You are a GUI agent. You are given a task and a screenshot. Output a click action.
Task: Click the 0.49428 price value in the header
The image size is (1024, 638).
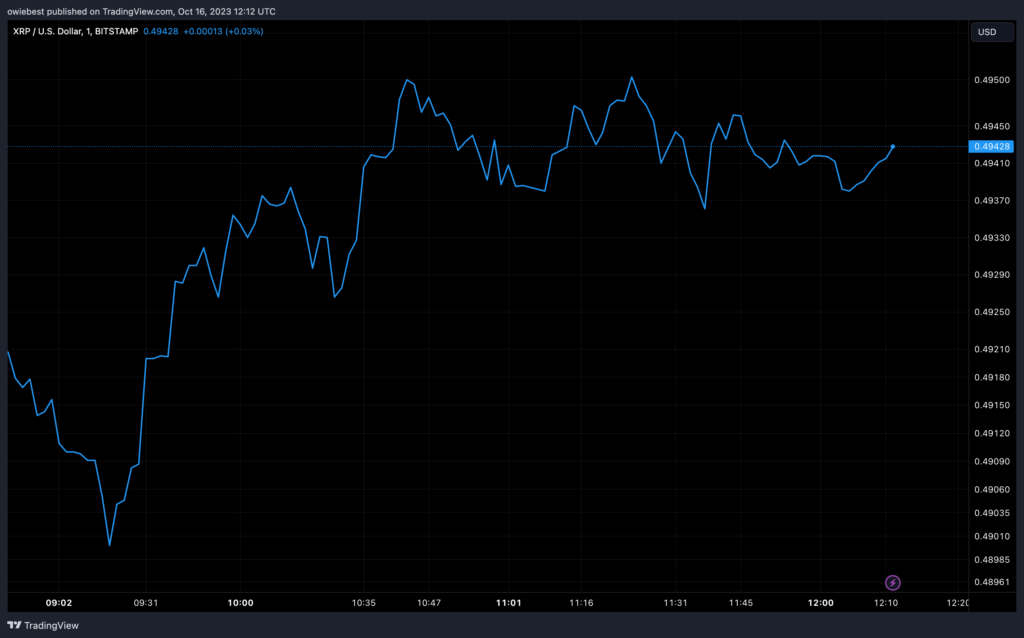161,31
